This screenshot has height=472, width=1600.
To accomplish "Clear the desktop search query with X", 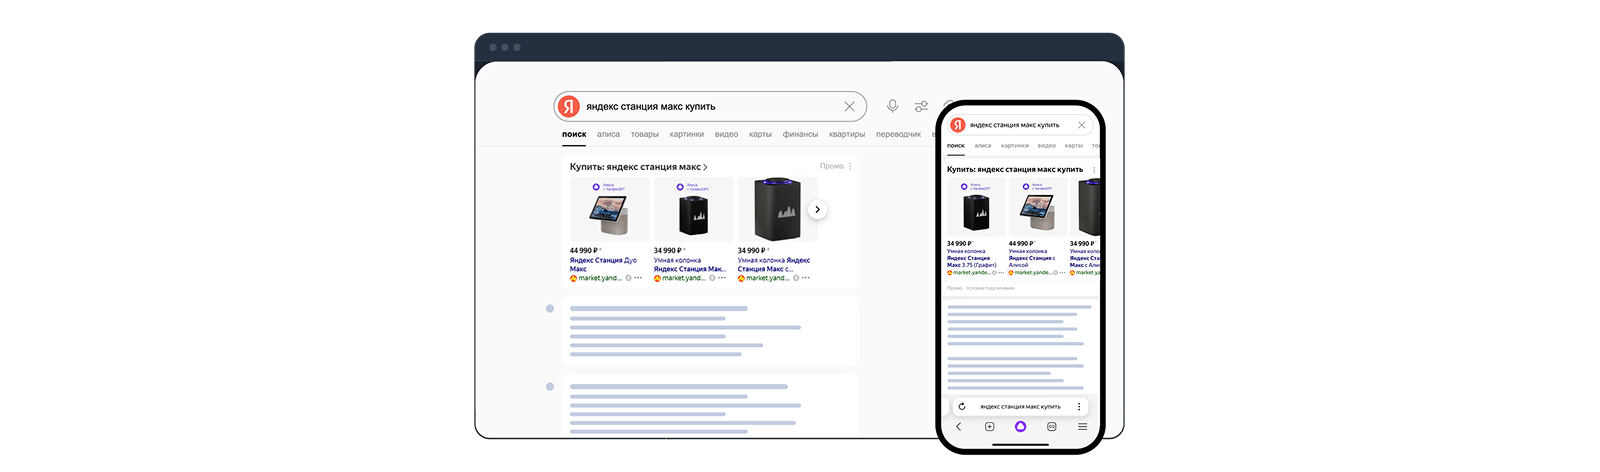I will 849,106.
